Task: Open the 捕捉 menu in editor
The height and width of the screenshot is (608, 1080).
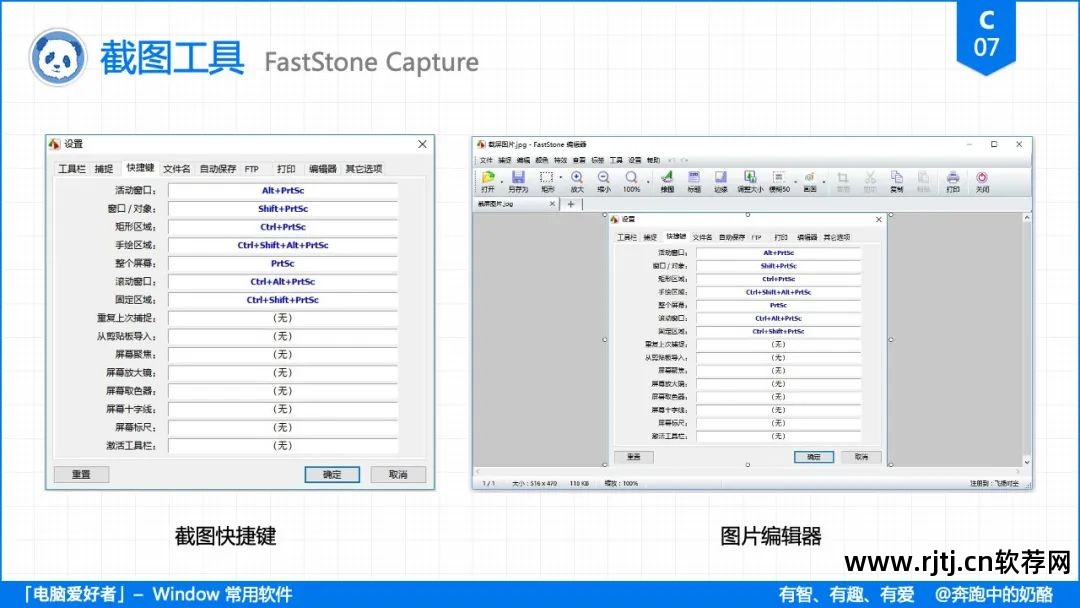Action: click(505, 160)
